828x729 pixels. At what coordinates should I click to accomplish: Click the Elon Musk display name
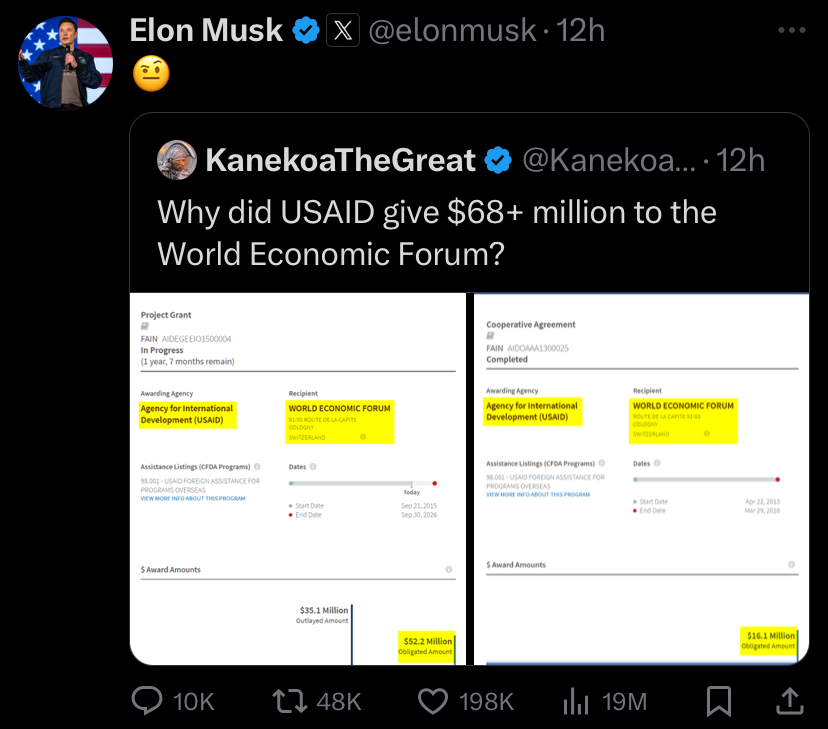206,30
